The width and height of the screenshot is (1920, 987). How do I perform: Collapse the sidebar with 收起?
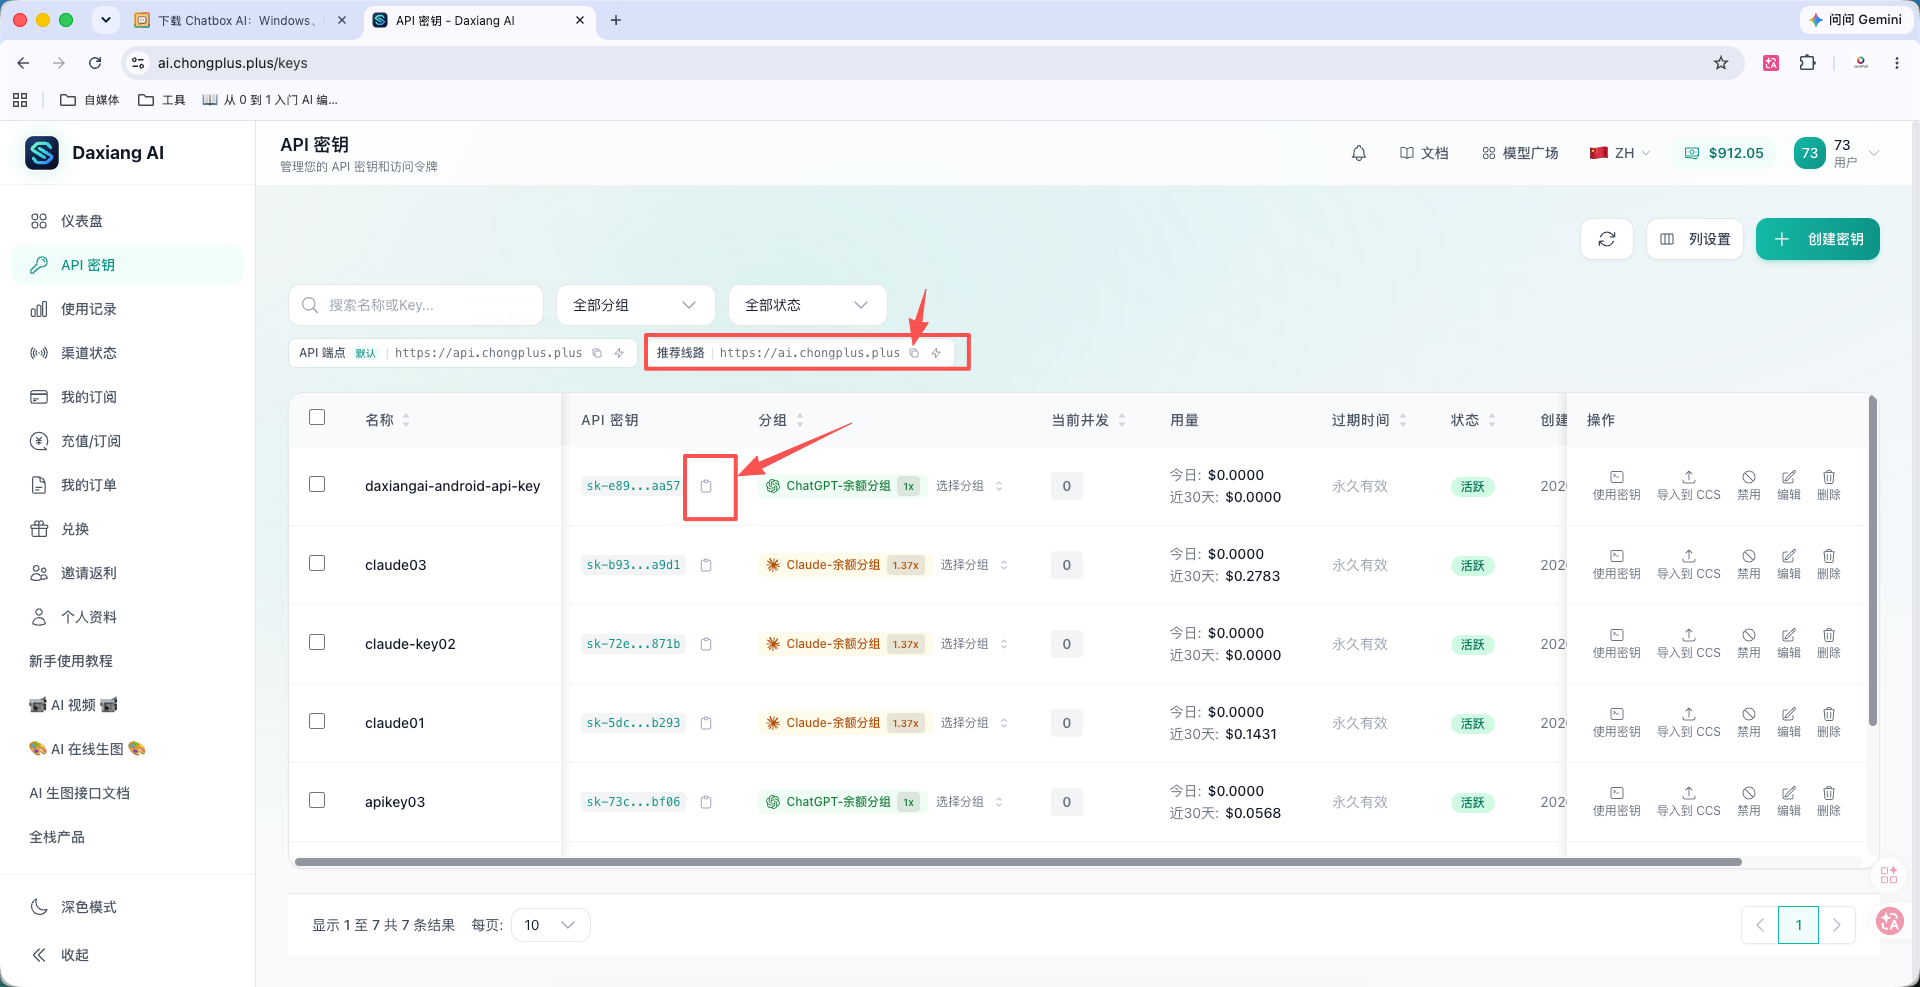point(127,955)
